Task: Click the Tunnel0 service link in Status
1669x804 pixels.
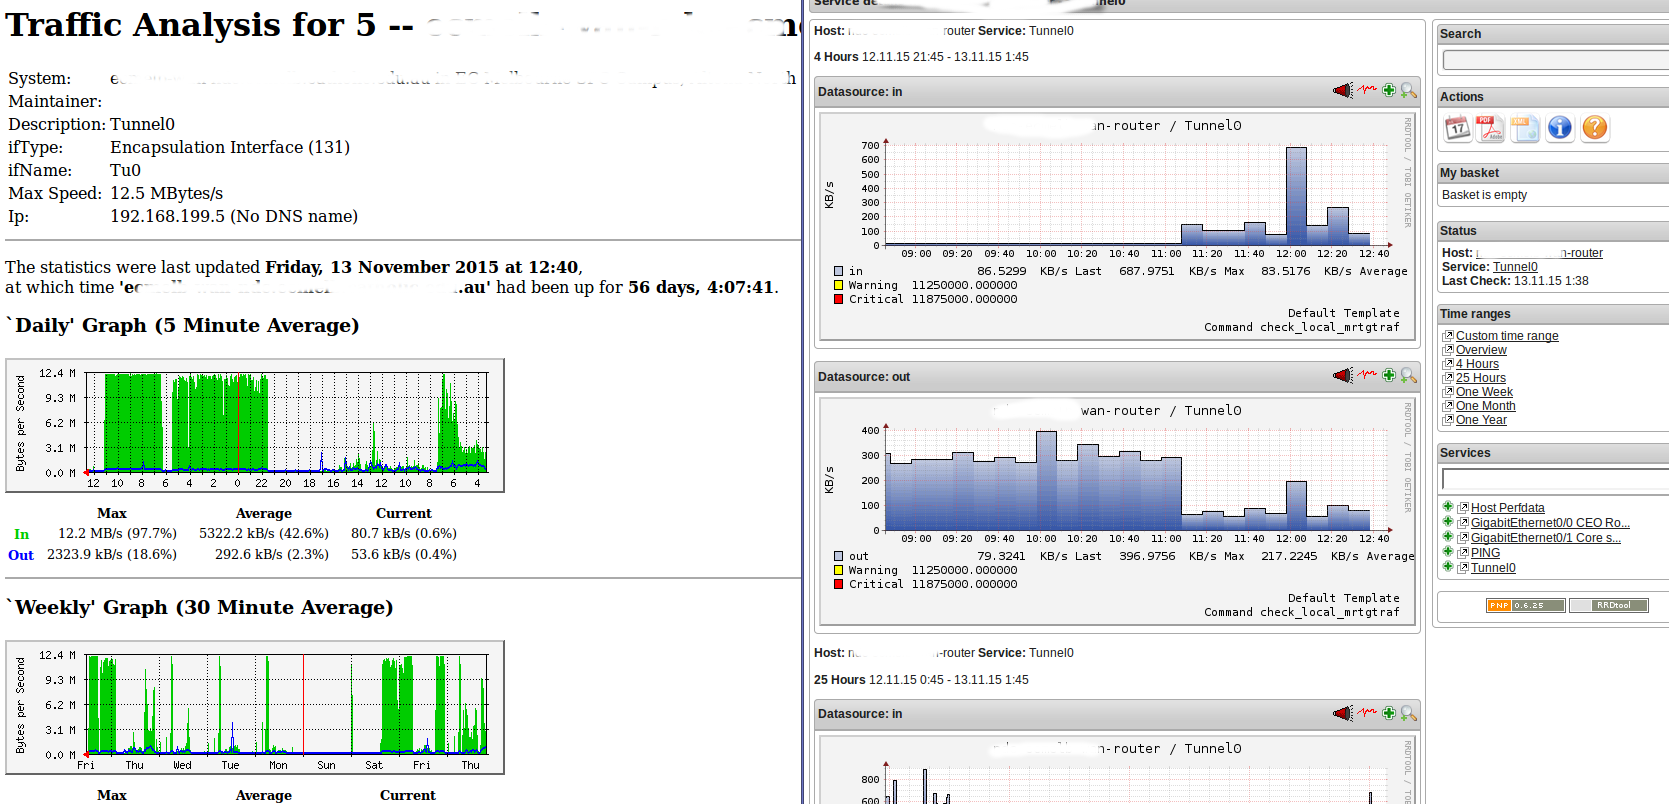Action: pyautogui.click(x=1515, y=267)
